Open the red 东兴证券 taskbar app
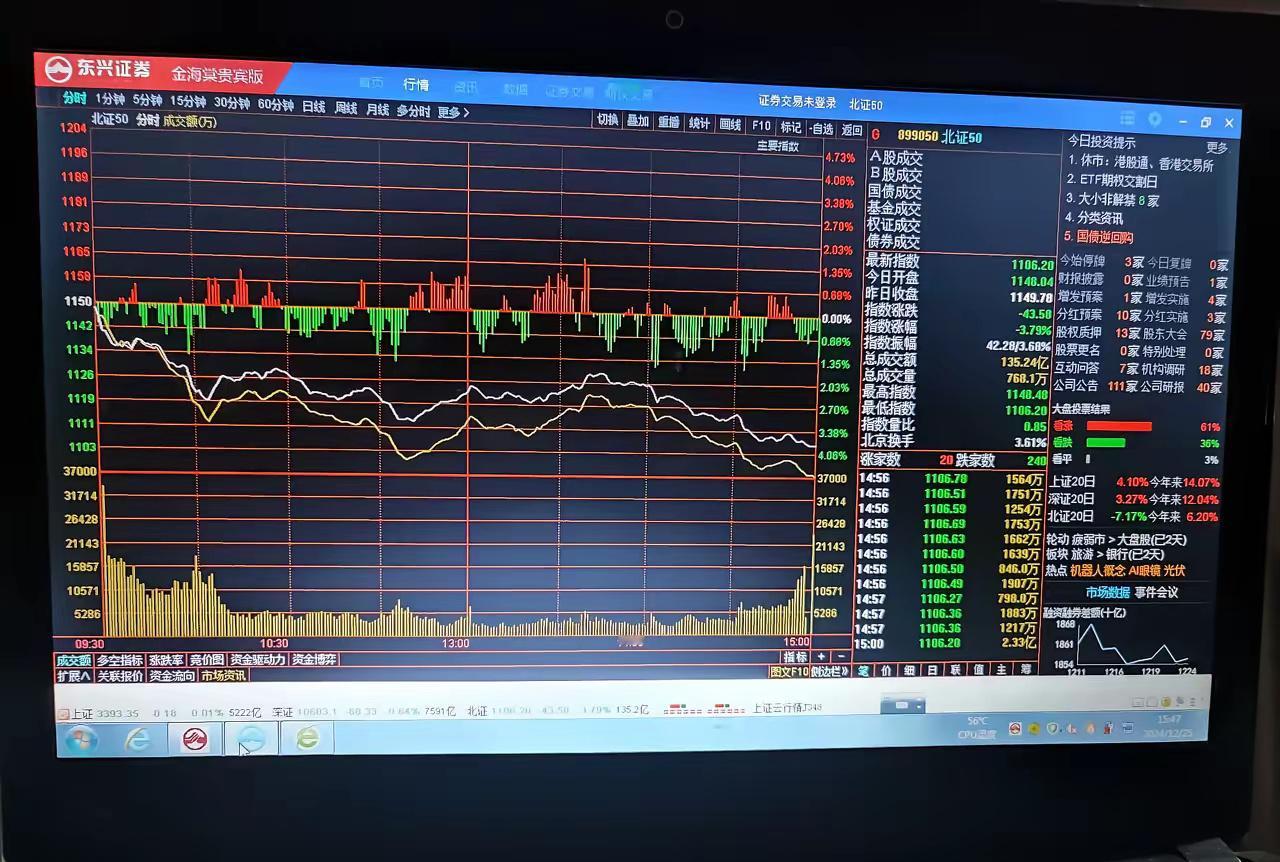Image resolution: width=1280 pixels, height=862 pixels. pyautogui.click(x=195, y=739)
